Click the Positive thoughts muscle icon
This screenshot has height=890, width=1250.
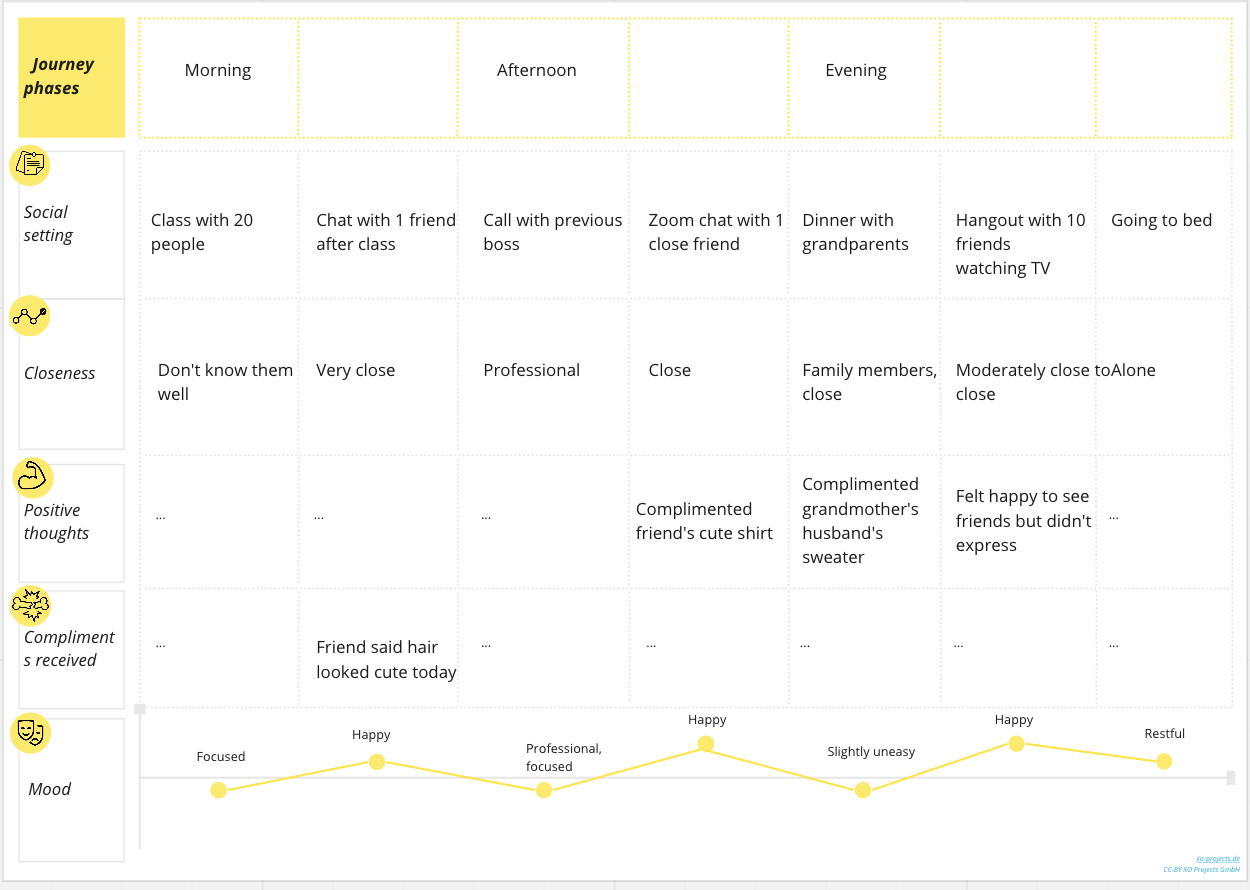[x=32, y=478]
